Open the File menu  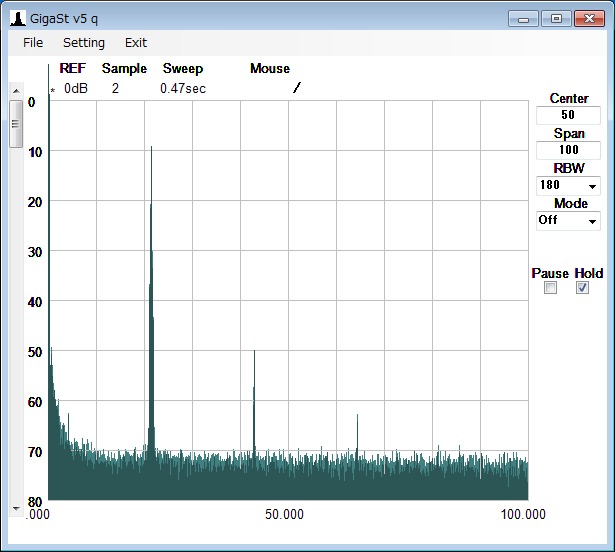[x=33, y=43]
